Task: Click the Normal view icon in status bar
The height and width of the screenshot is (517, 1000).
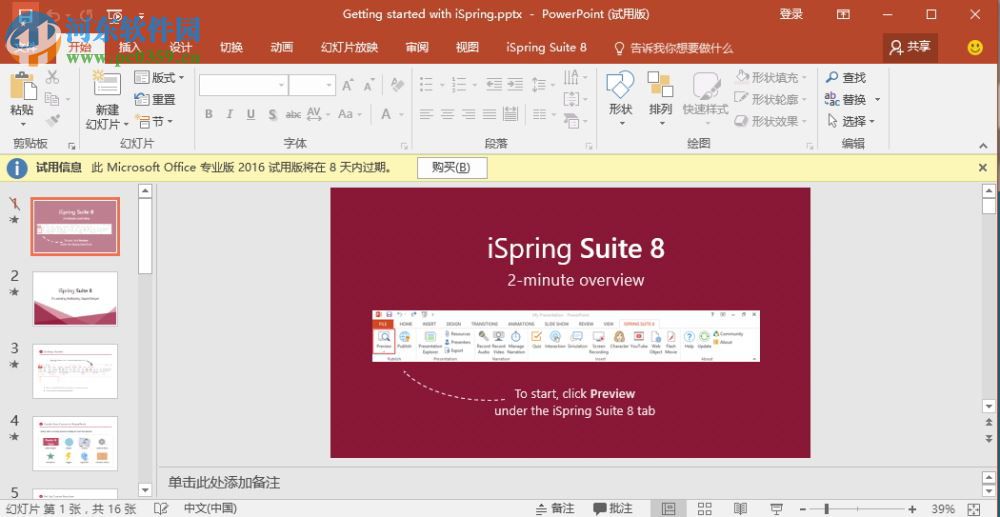Action: point(668,509)
